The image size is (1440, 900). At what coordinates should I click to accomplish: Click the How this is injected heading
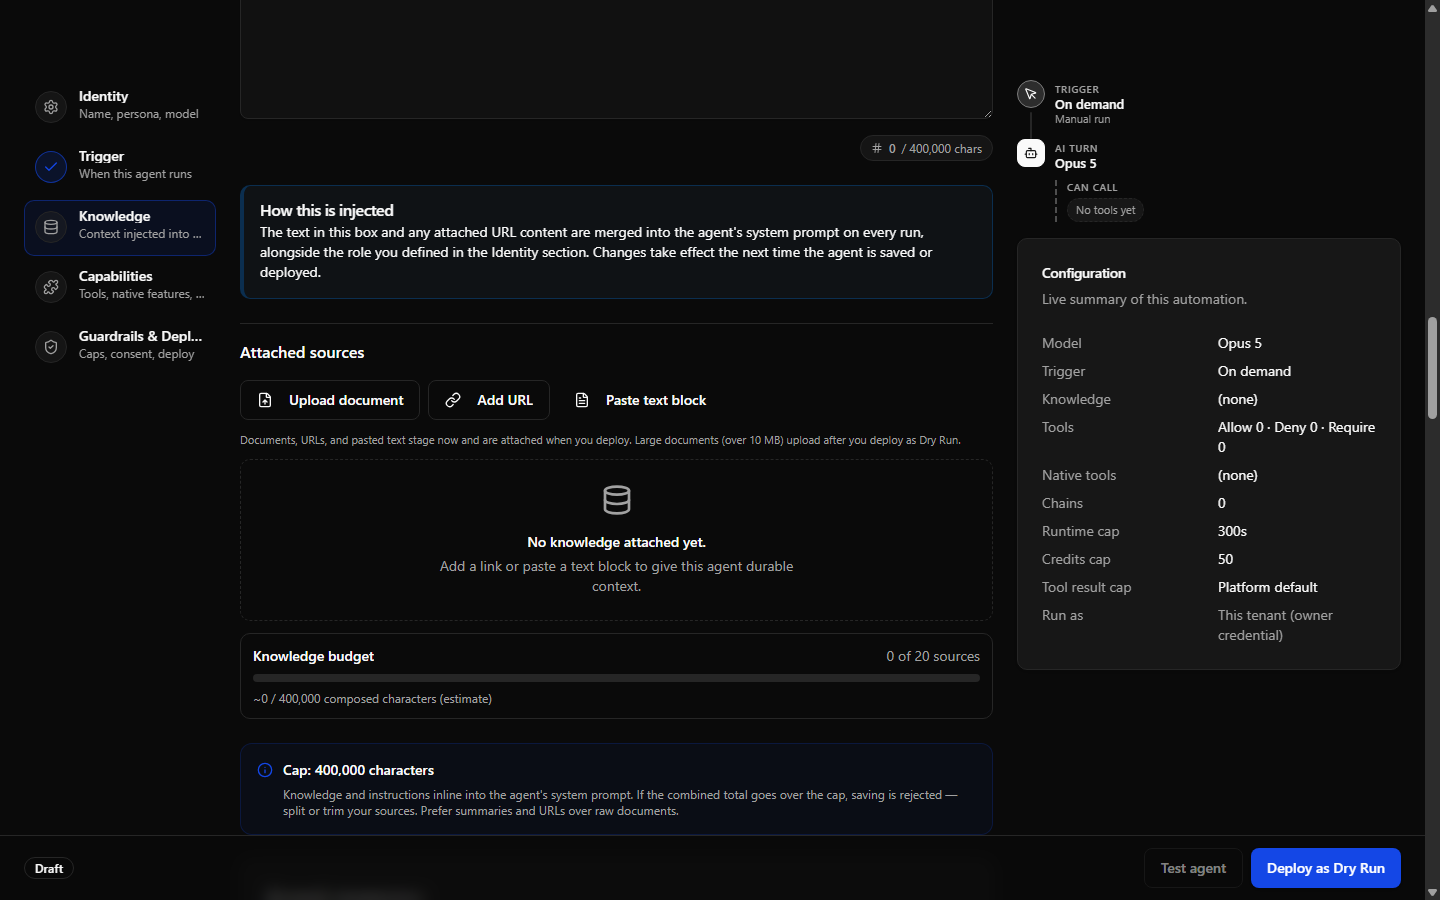coord(327,210)
